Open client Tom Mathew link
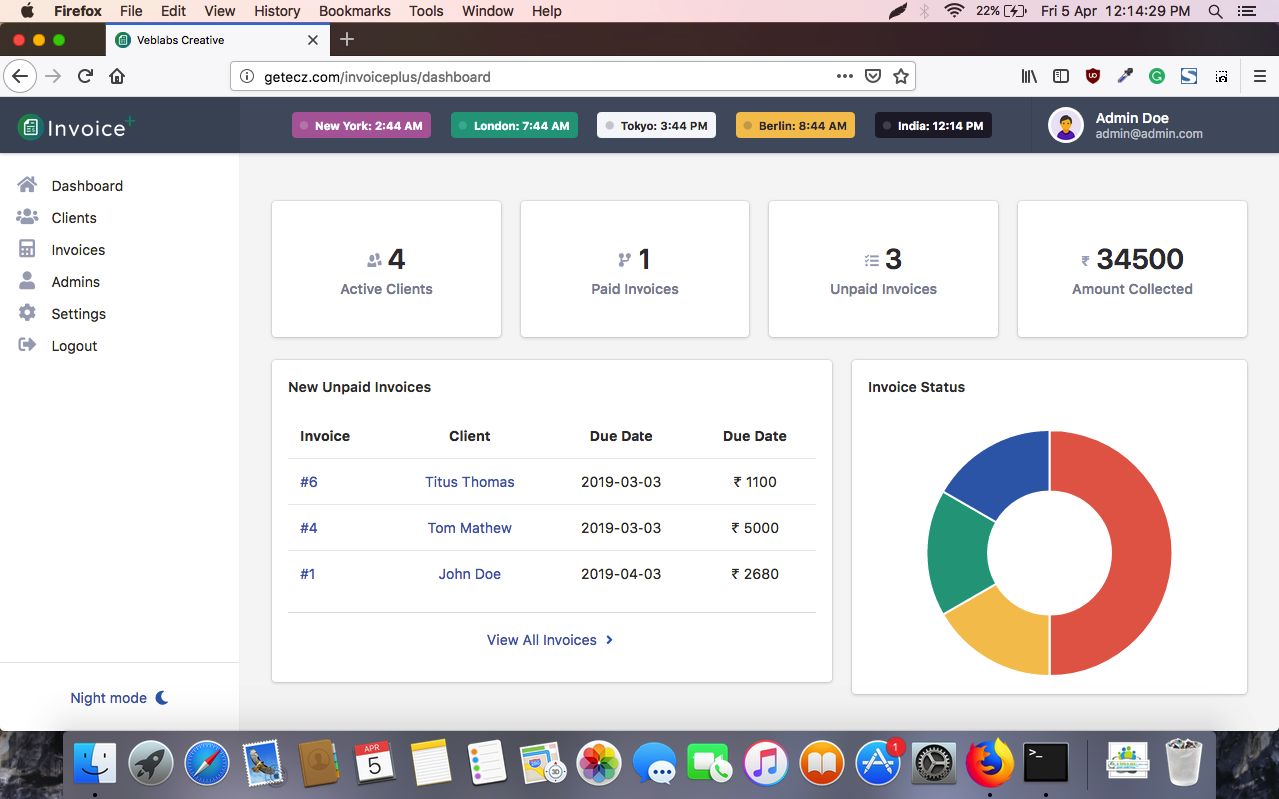The width and height of the screenshot is (1279, 799). tap(469, 528)
